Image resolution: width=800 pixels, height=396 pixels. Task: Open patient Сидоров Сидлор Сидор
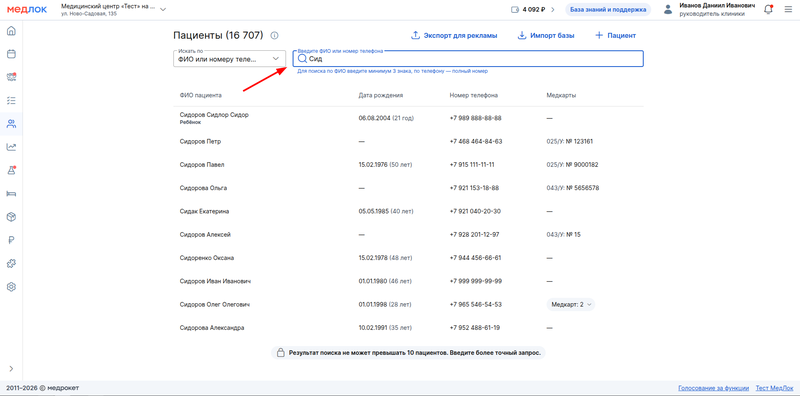click(214, 115)
